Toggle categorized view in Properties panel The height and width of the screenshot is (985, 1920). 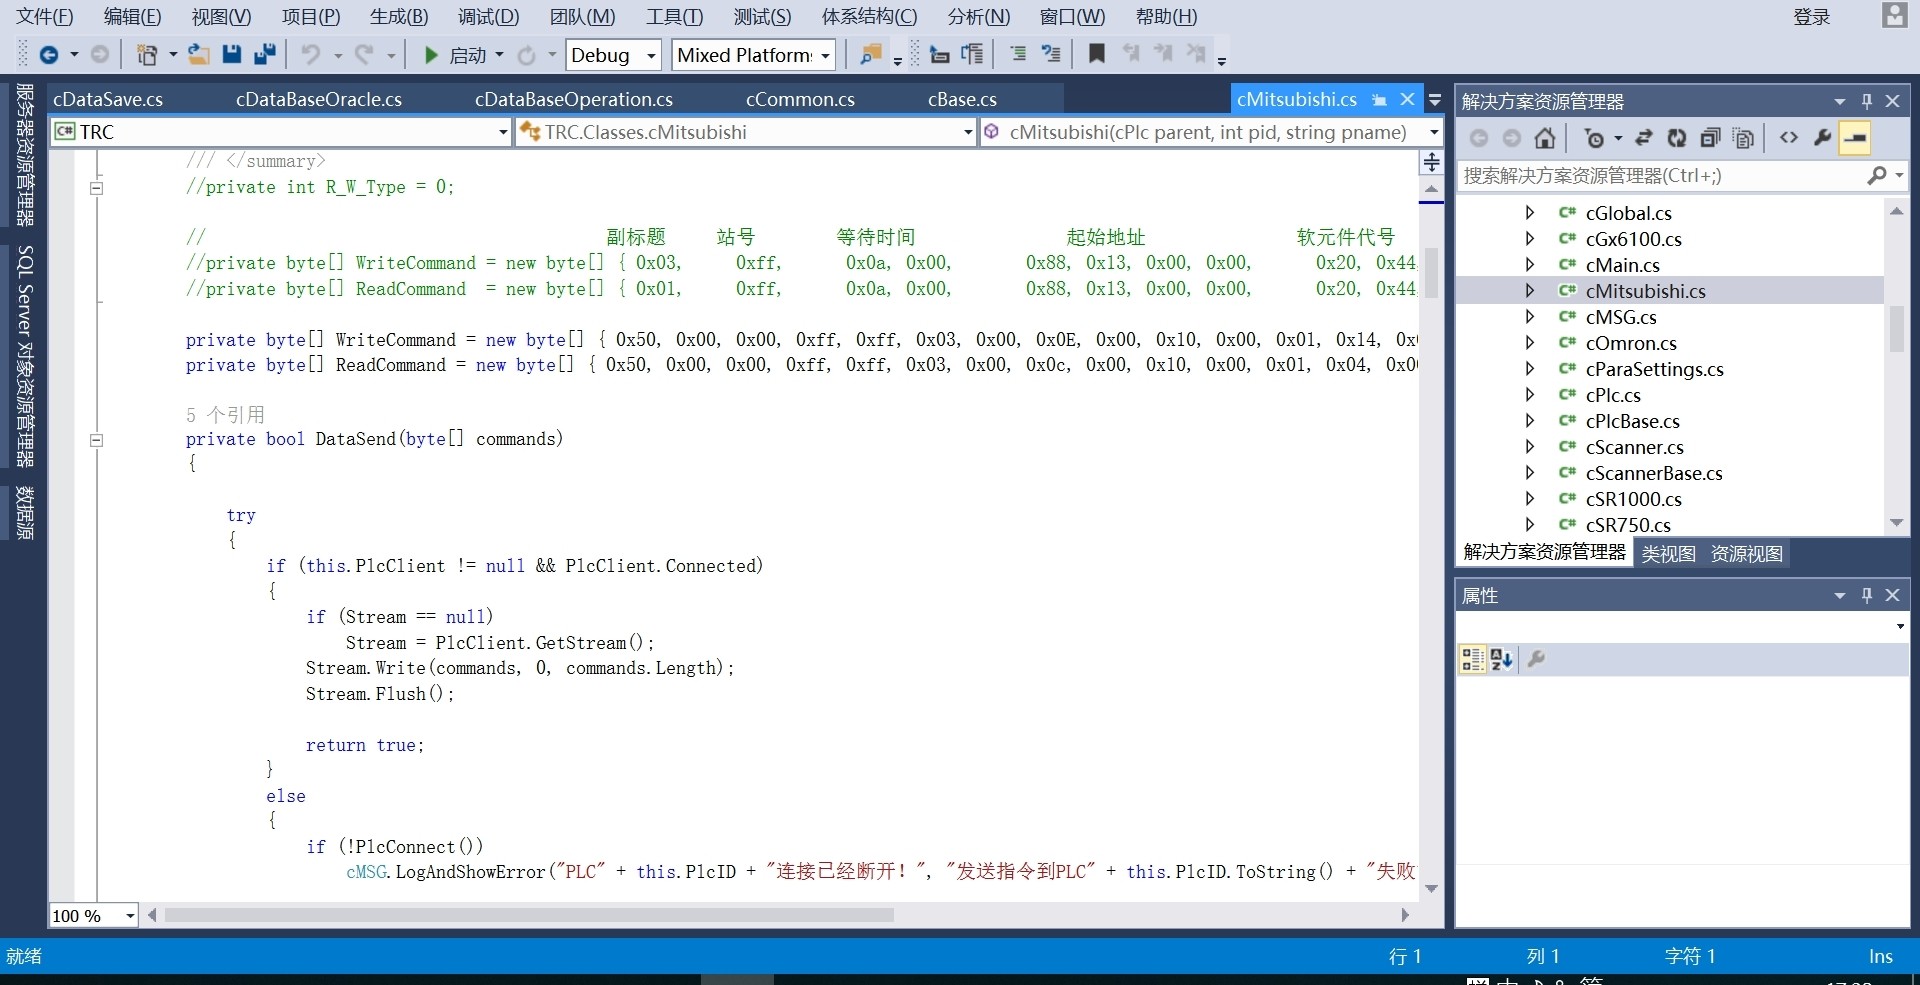[x=1473, y=659]
